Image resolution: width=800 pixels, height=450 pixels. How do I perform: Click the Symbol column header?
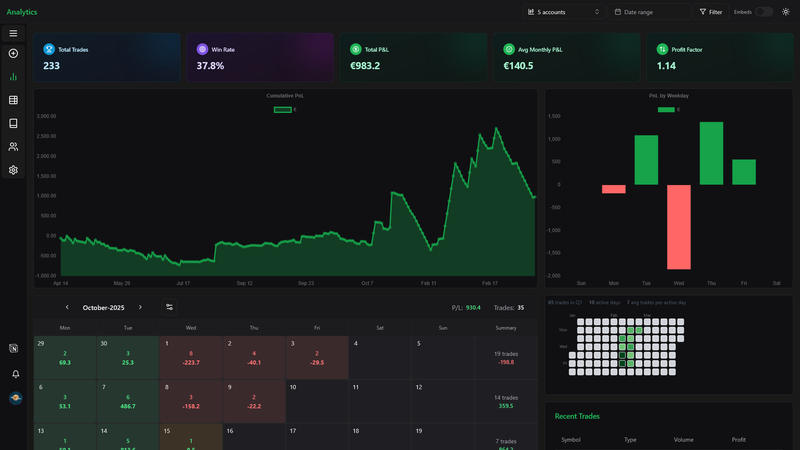(571, 439)
